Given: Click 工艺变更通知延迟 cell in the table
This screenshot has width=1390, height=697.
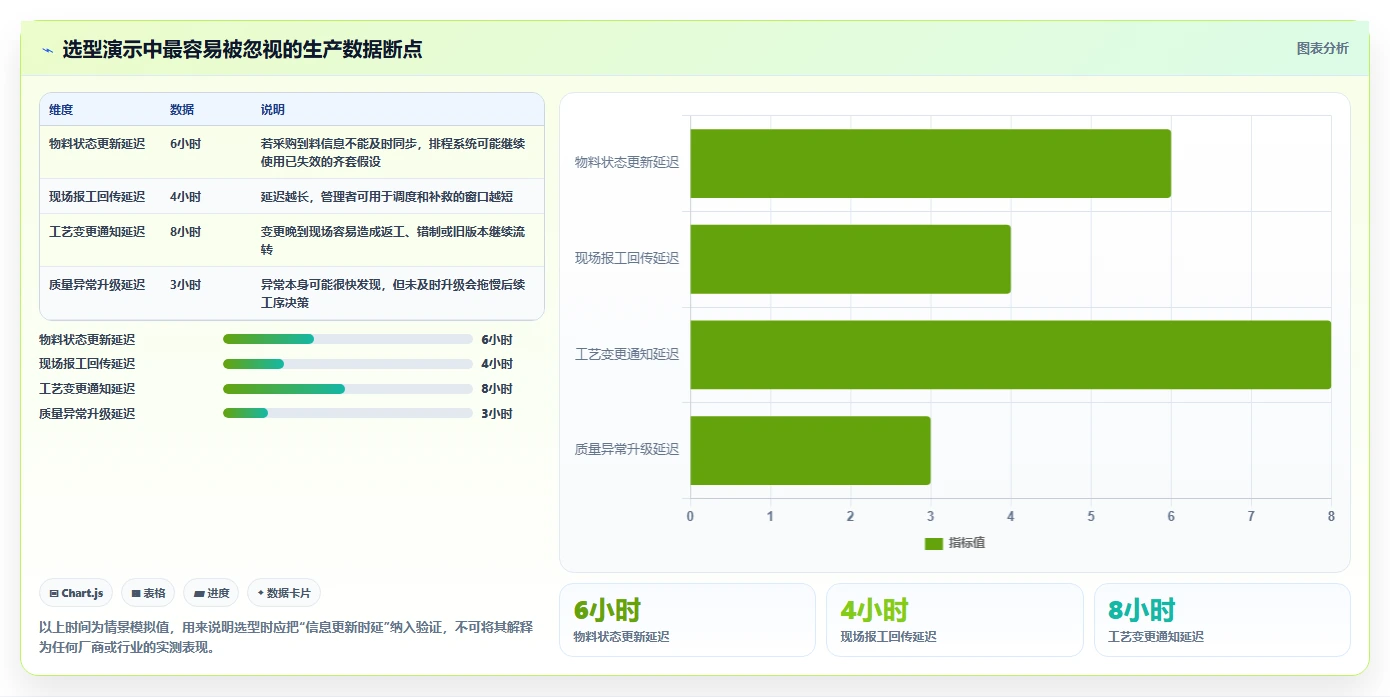Looking at the screenshot, I should click(97, 232).
